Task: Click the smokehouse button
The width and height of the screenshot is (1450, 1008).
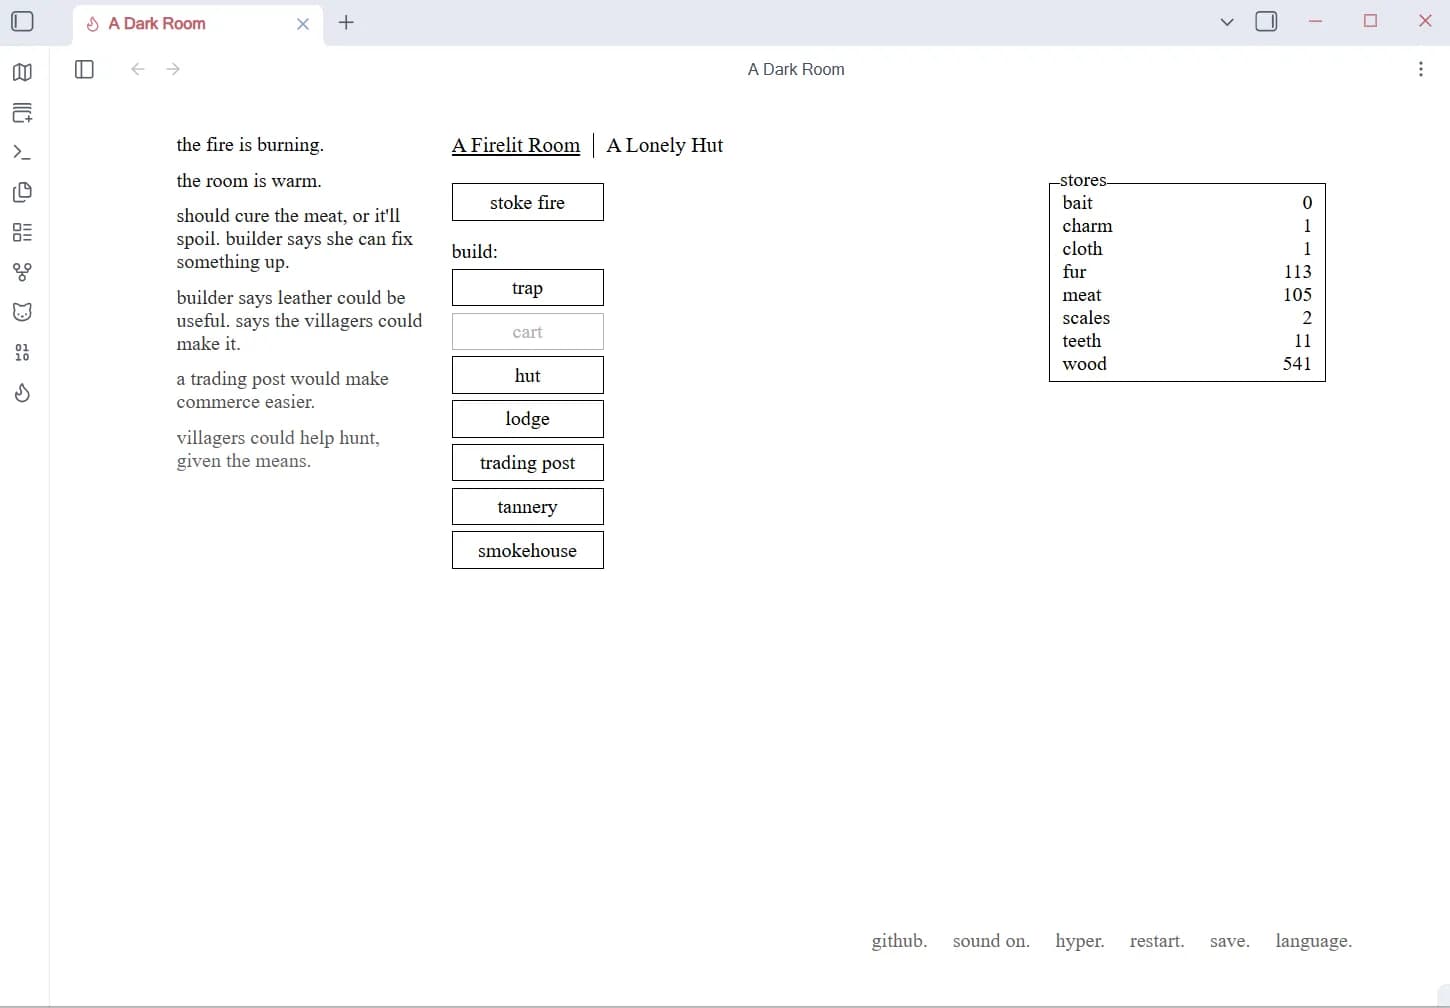Action: [528, 550]
